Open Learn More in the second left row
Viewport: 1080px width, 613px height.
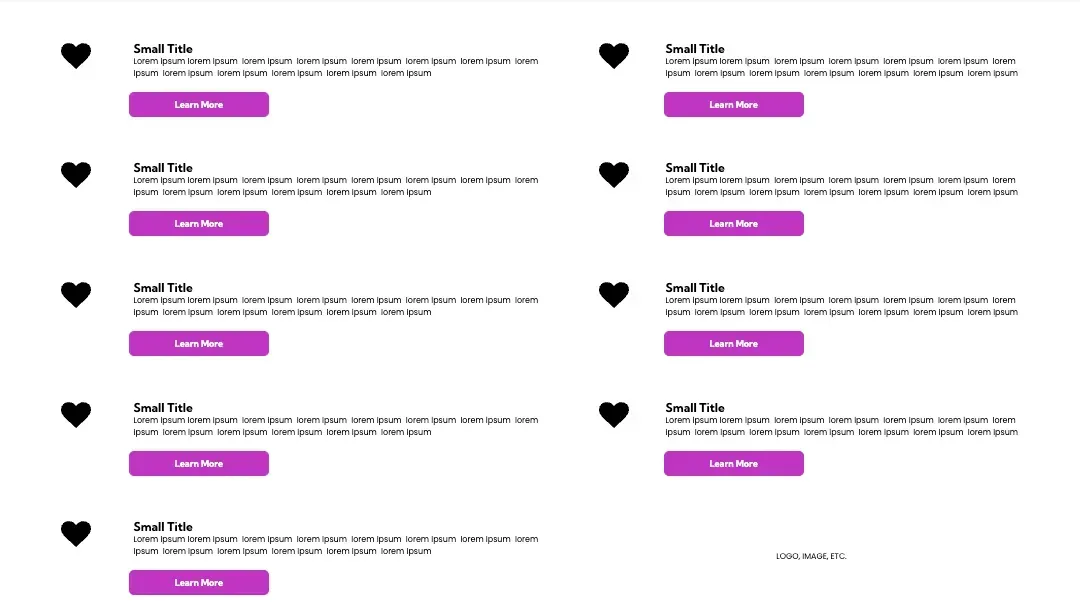click(199, 224)
